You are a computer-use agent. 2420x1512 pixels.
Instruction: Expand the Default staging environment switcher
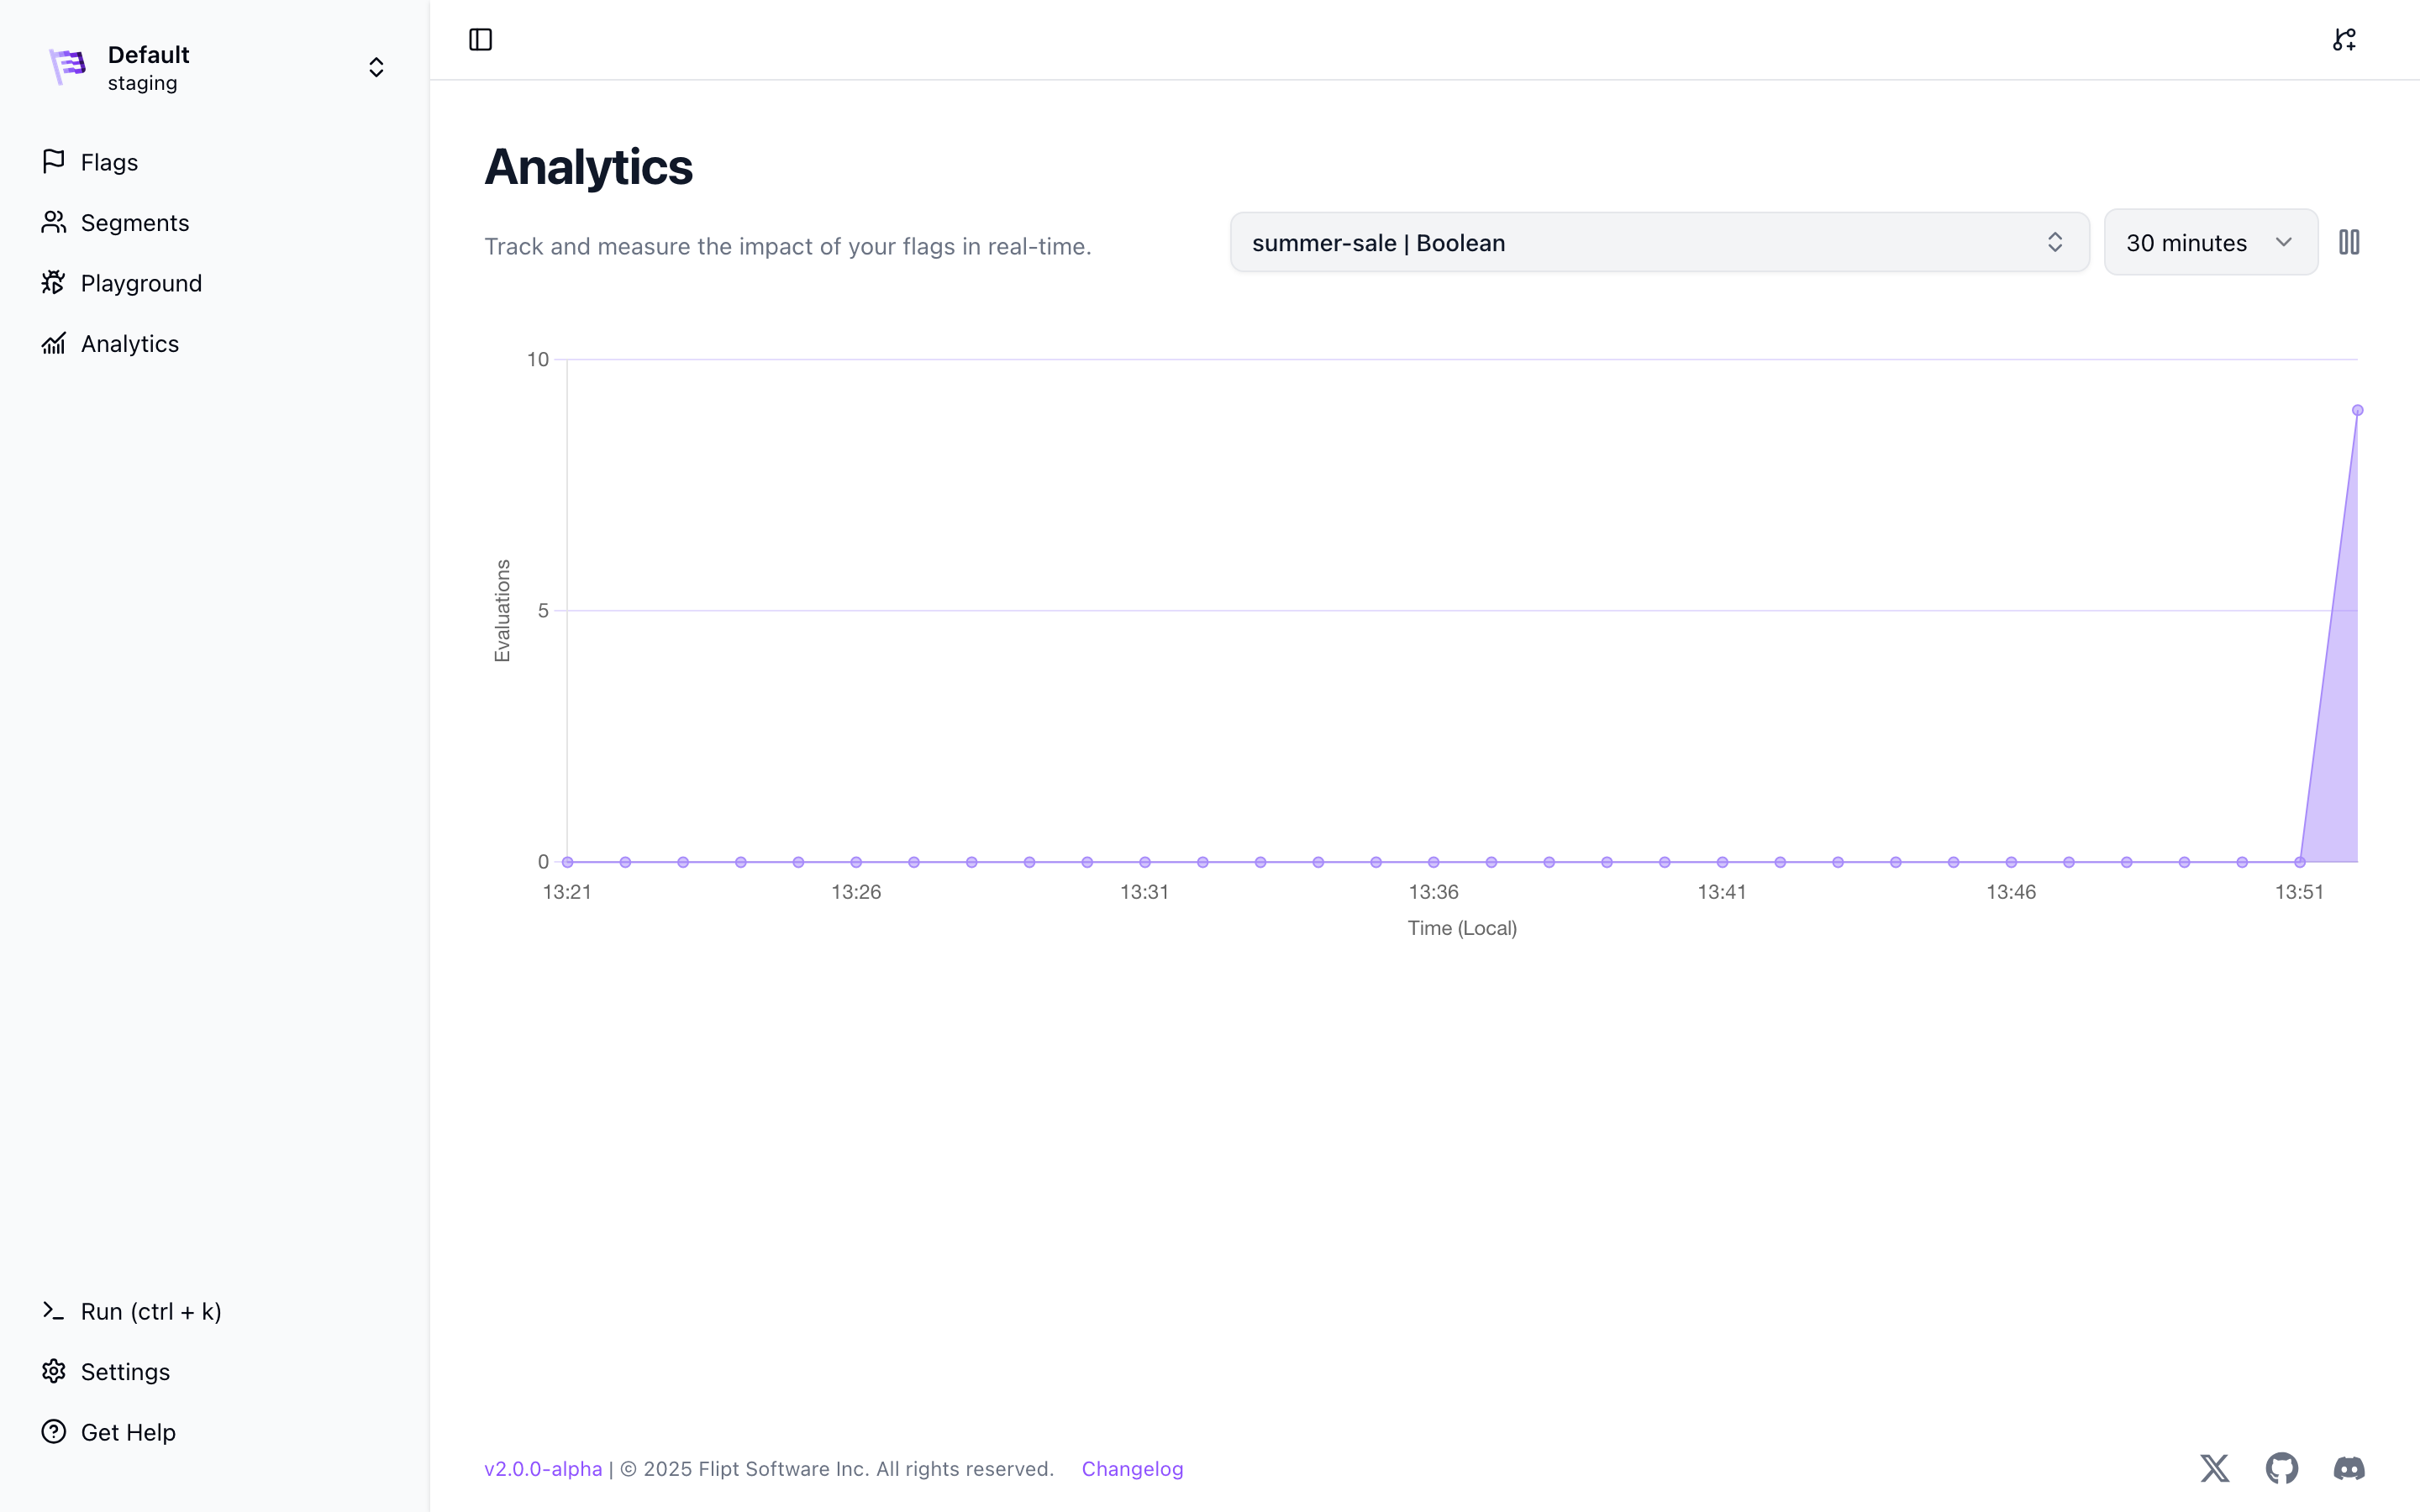click(x=376, y=67)
